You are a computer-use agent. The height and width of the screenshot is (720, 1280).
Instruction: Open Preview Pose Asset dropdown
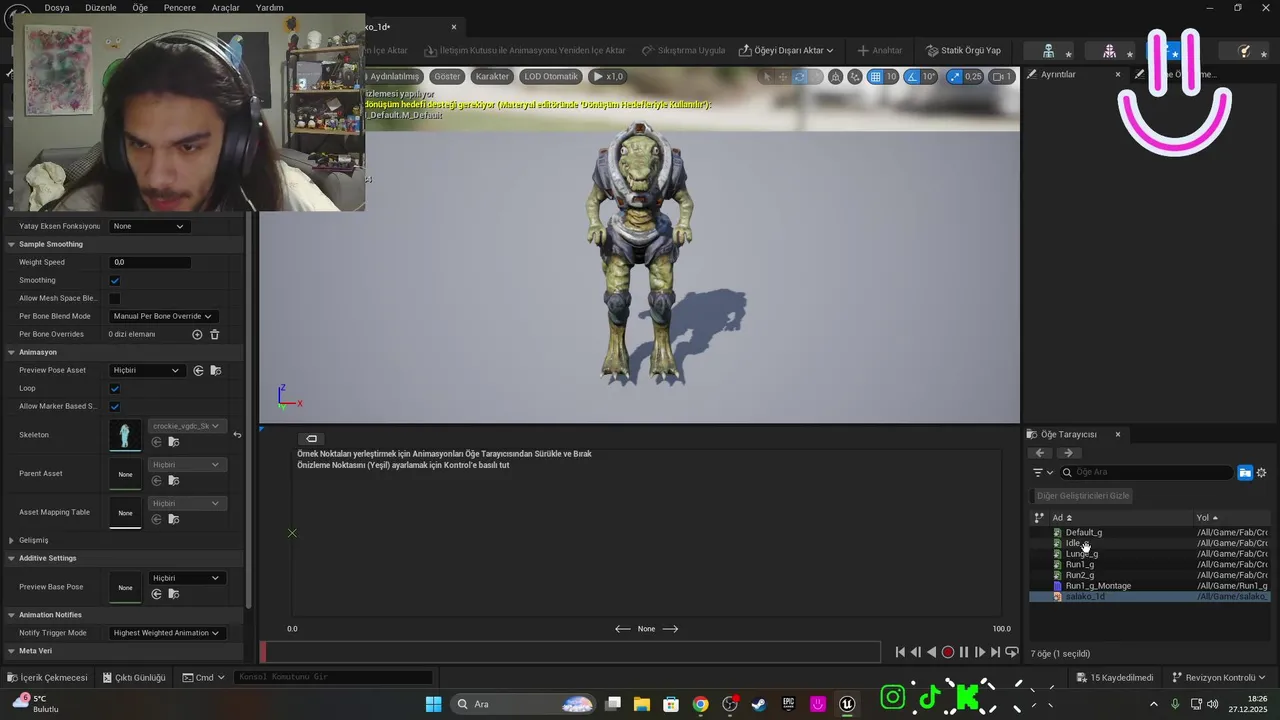[146, 370]
